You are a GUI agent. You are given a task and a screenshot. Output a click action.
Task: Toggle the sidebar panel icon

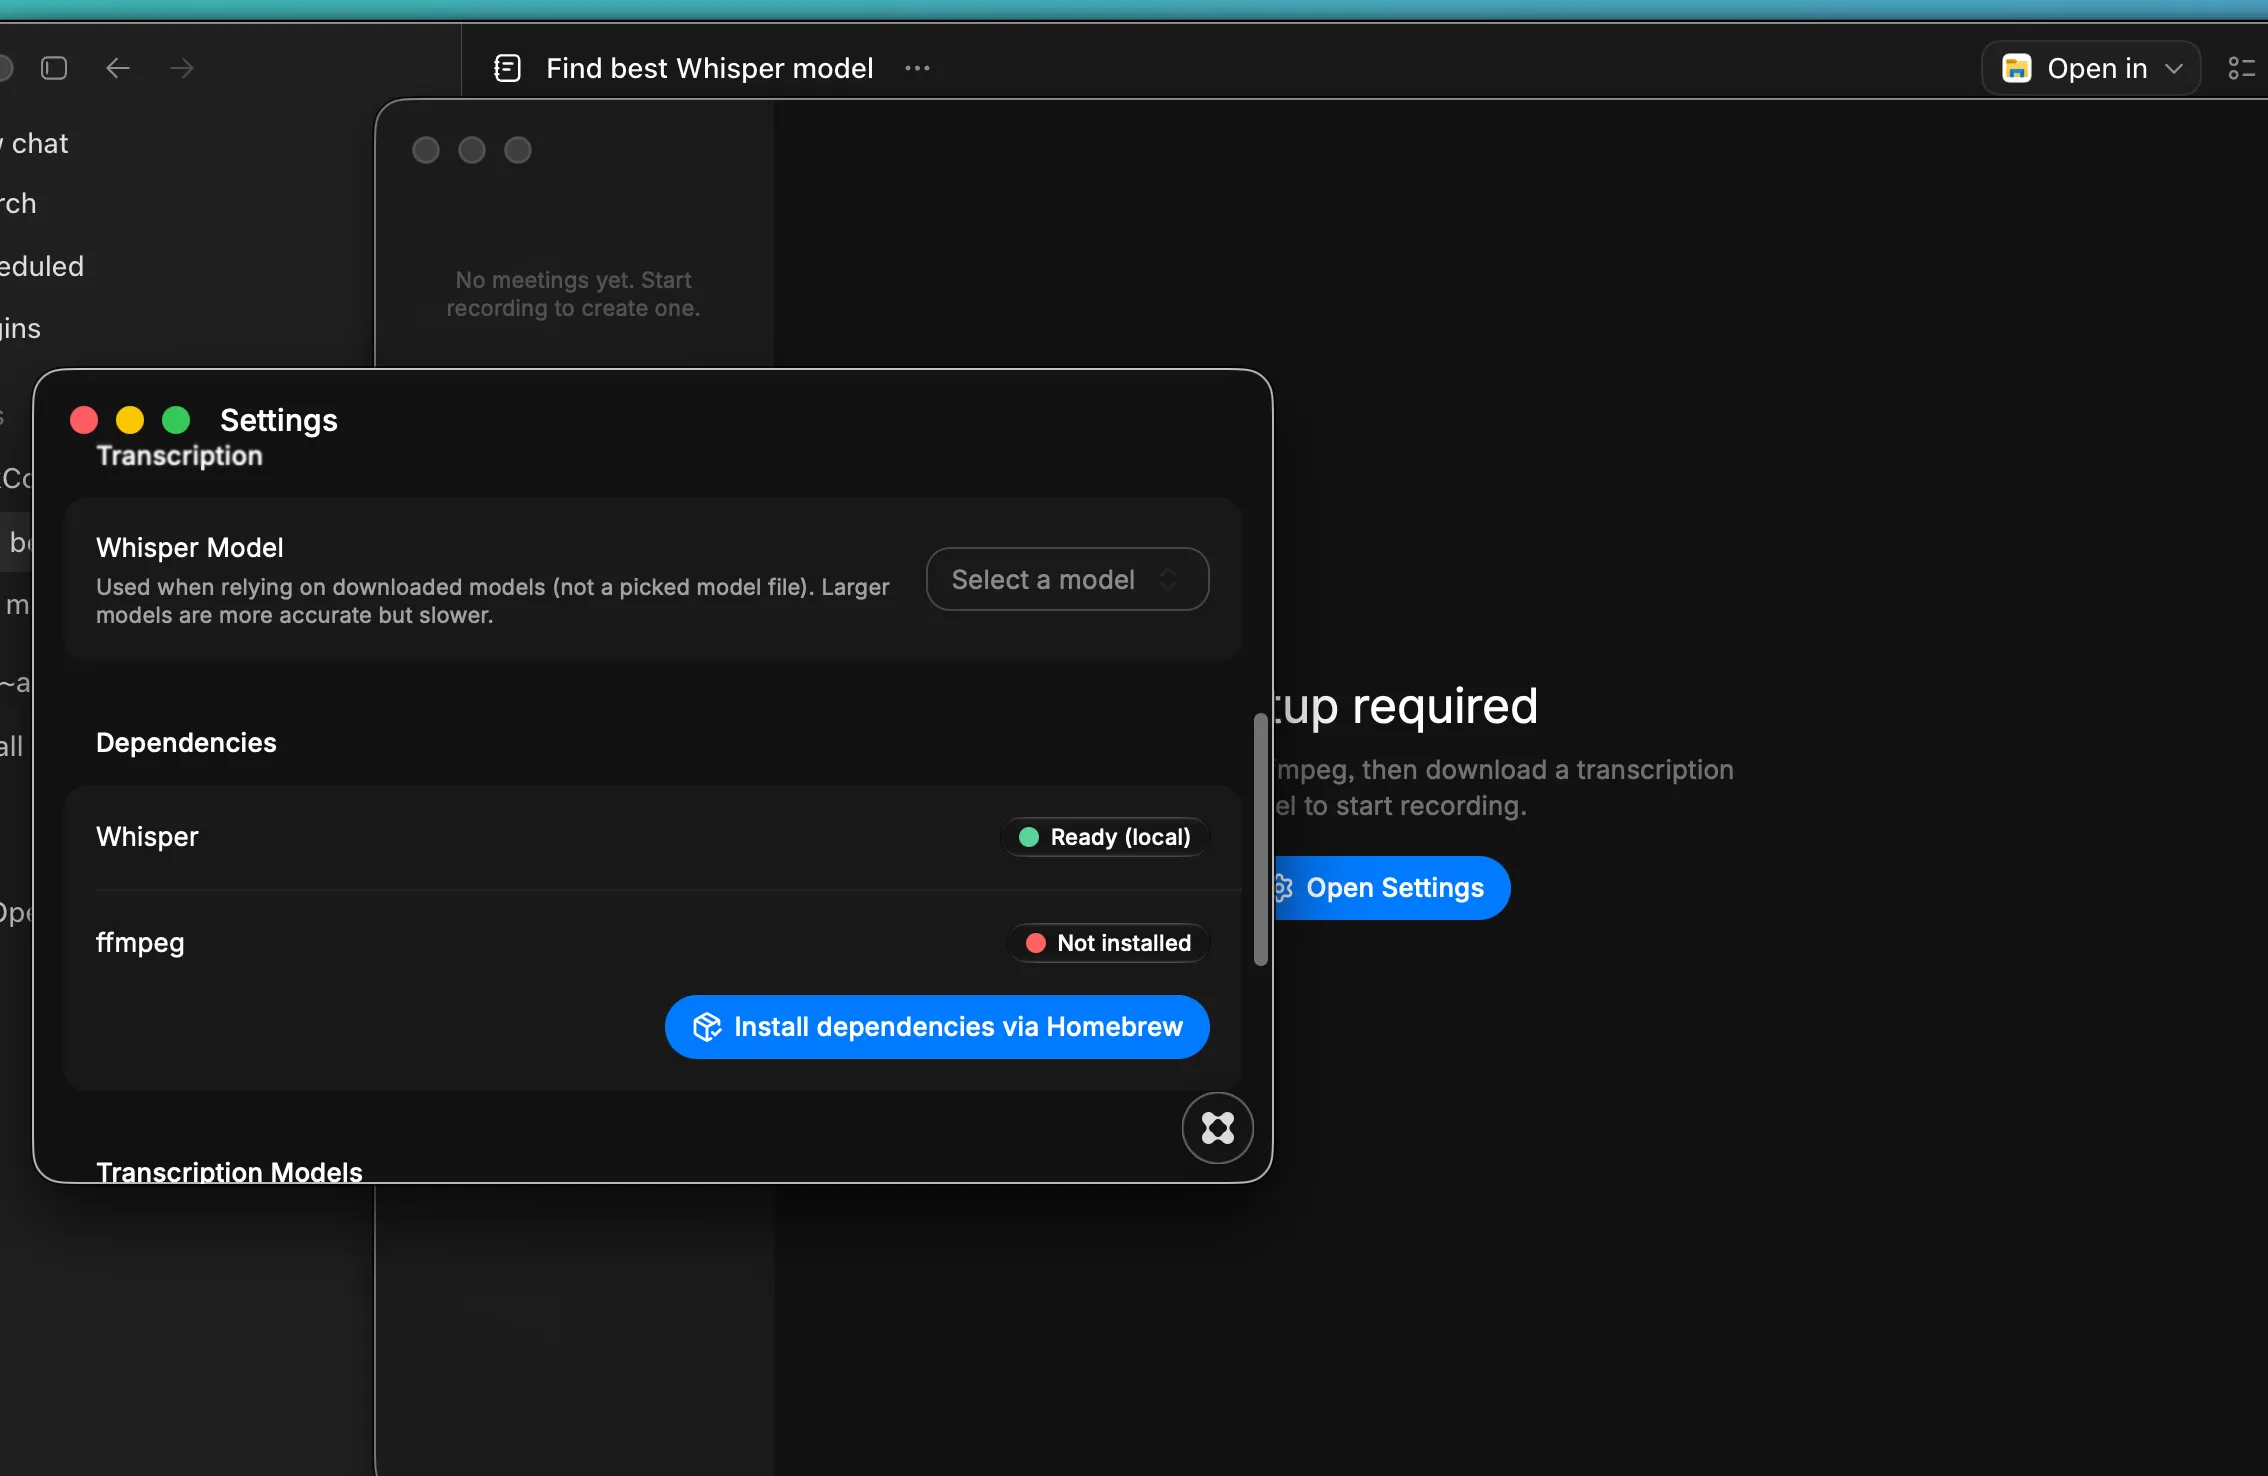coord(54,68)
